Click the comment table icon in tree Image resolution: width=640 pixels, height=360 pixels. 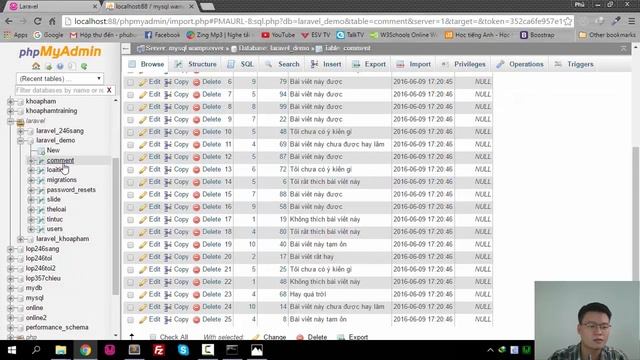[41, 161]
